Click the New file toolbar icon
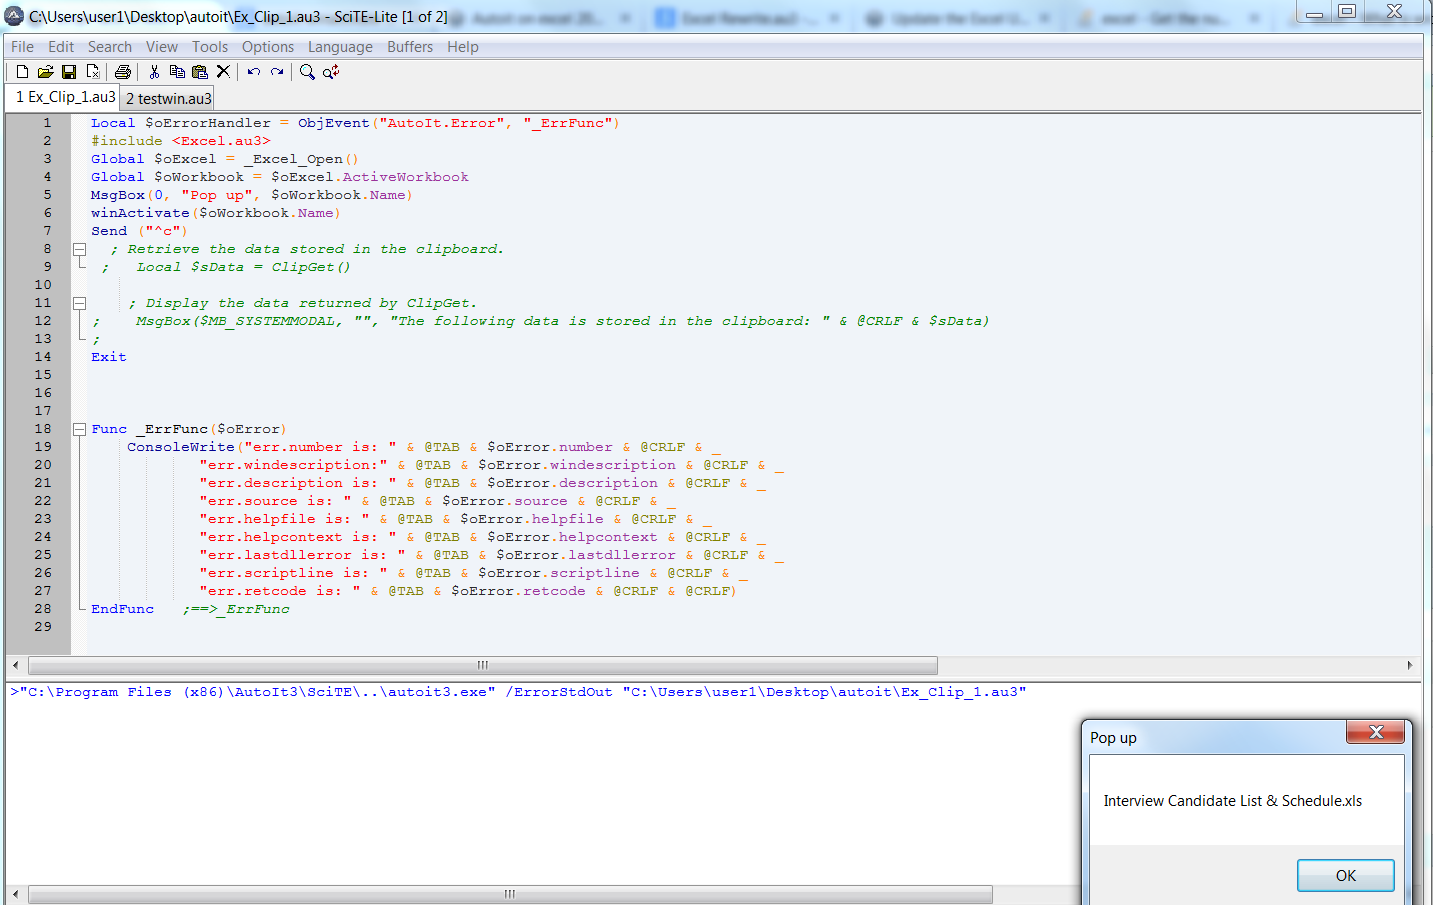The image size is (1433, 905). (22, 72)
